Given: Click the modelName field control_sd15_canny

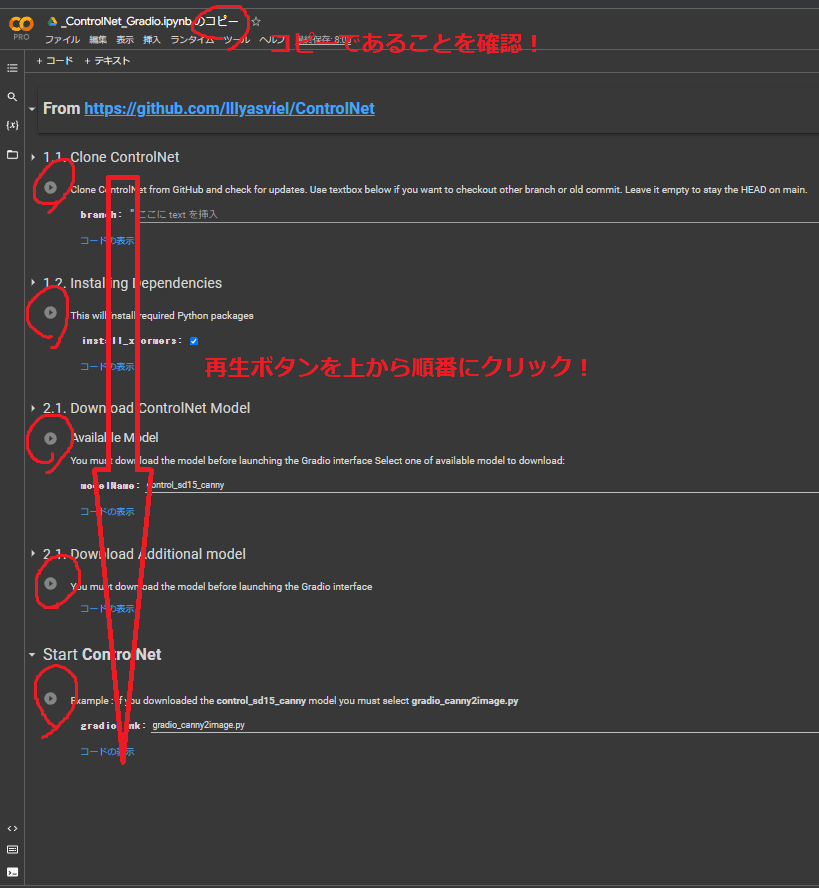Looking at the screenshot, I should coord(484,485).
